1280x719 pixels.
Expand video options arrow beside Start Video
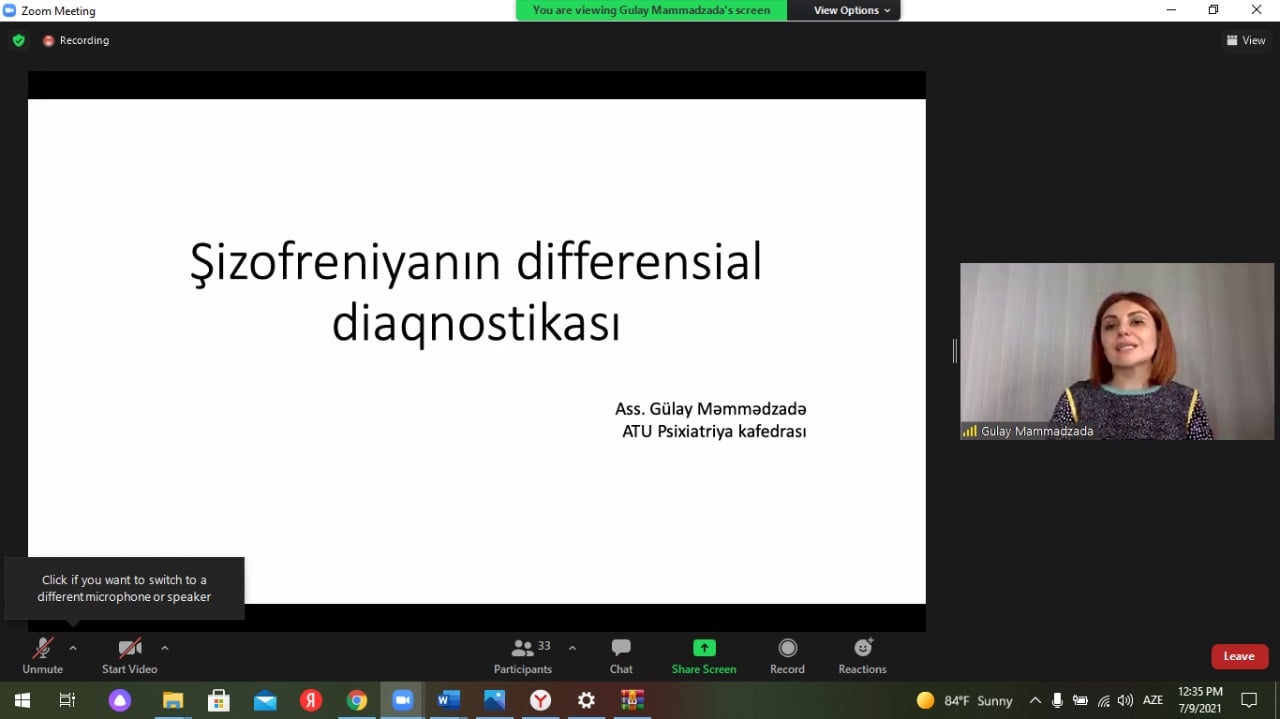tap(165, 648)
